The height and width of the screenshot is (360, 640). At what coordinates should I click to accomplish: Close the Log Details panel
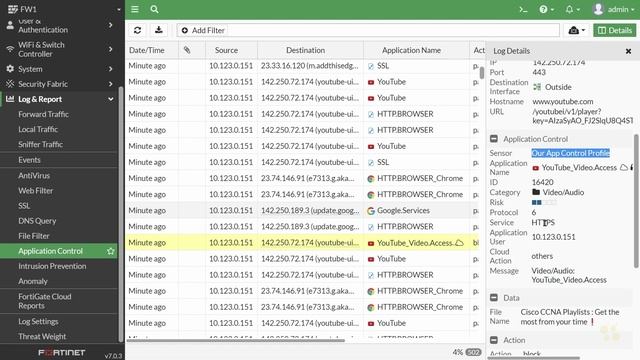point(628,51)
